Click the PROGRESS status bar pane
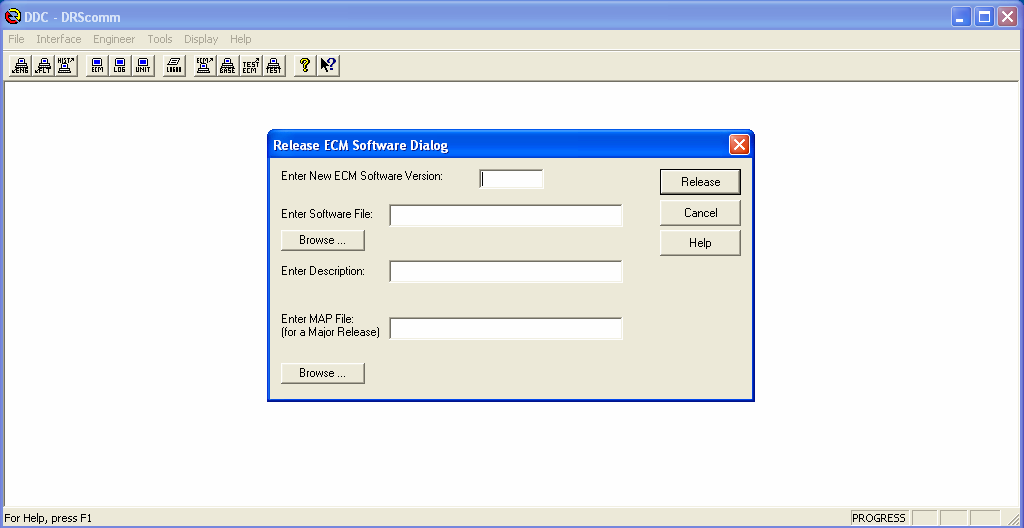Screen dimensions: 1024x528 pyautogui.click(x=879, y=518)
